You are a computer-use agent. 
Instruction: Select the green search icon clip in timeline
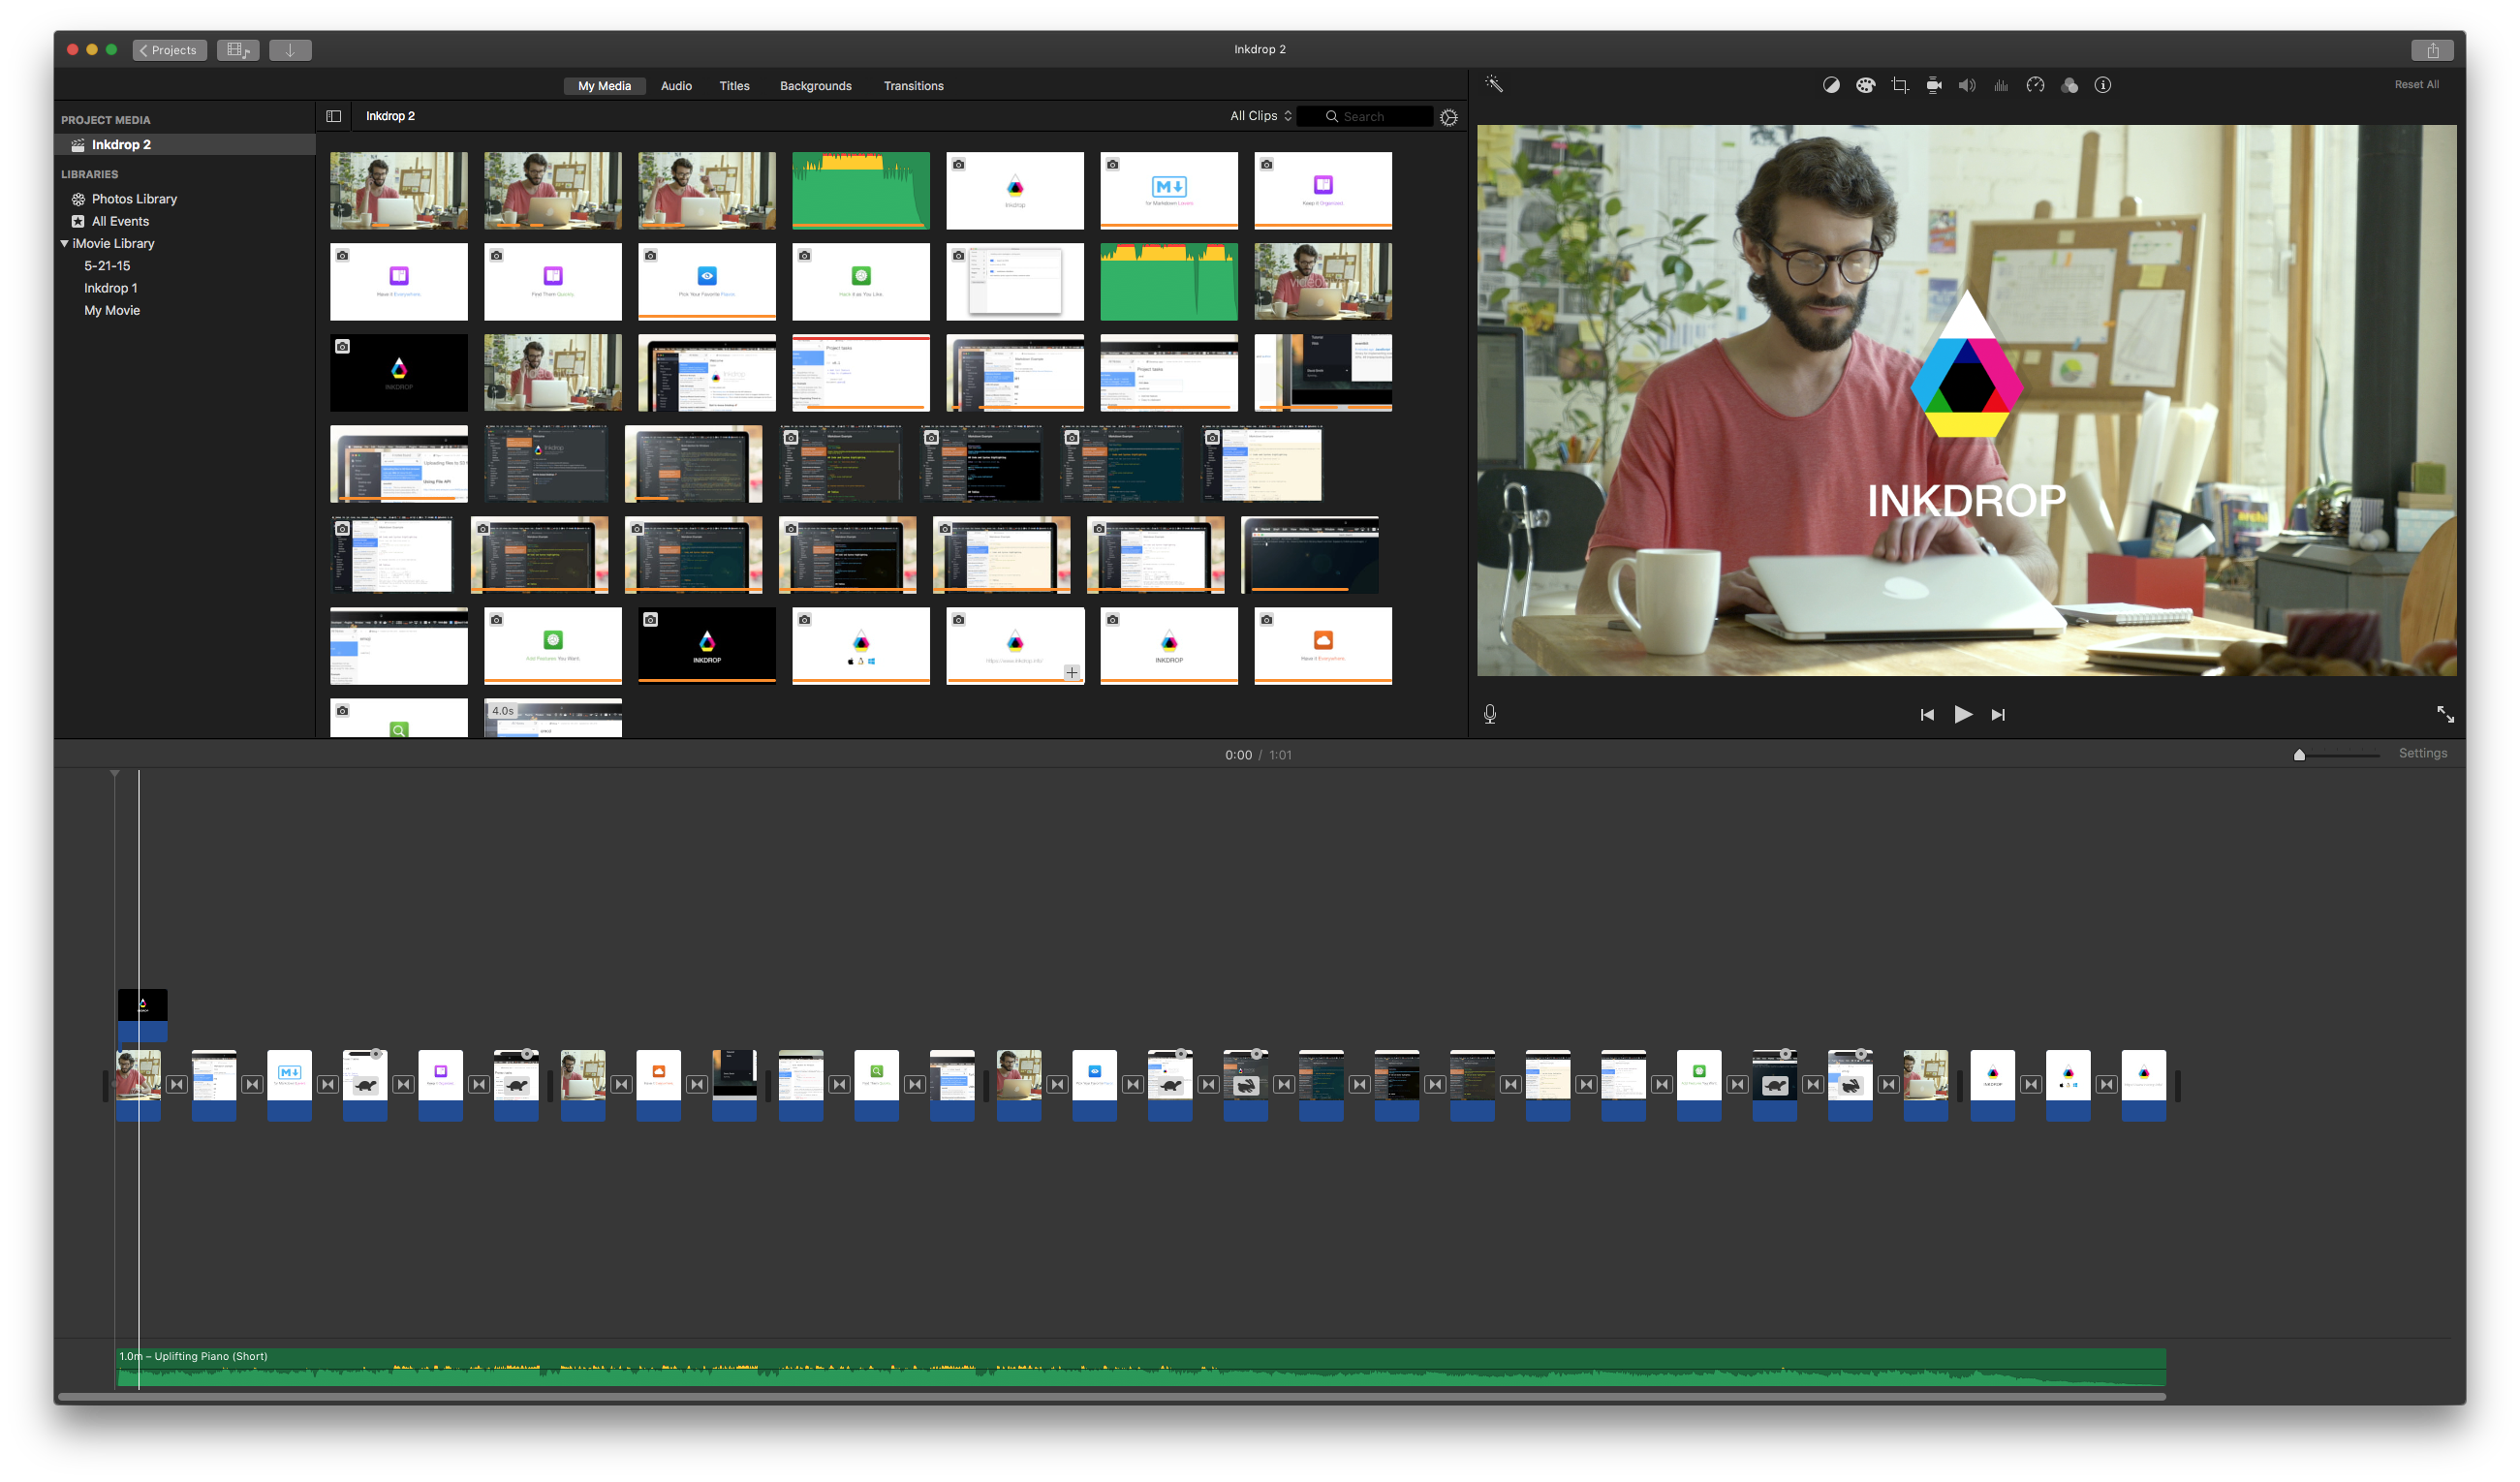pyautogui.click(x=876, y=1085)
